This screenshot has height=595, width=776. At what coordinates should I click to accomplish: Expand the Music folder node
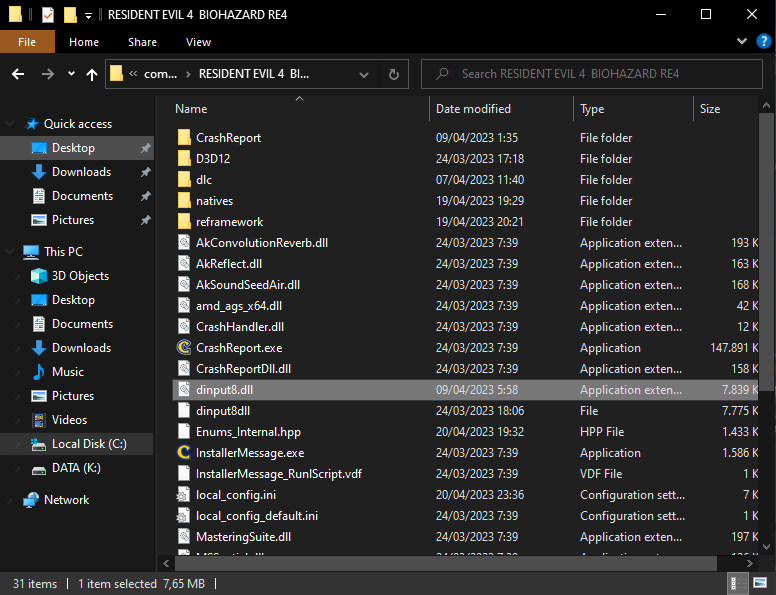tap(18, 372)
